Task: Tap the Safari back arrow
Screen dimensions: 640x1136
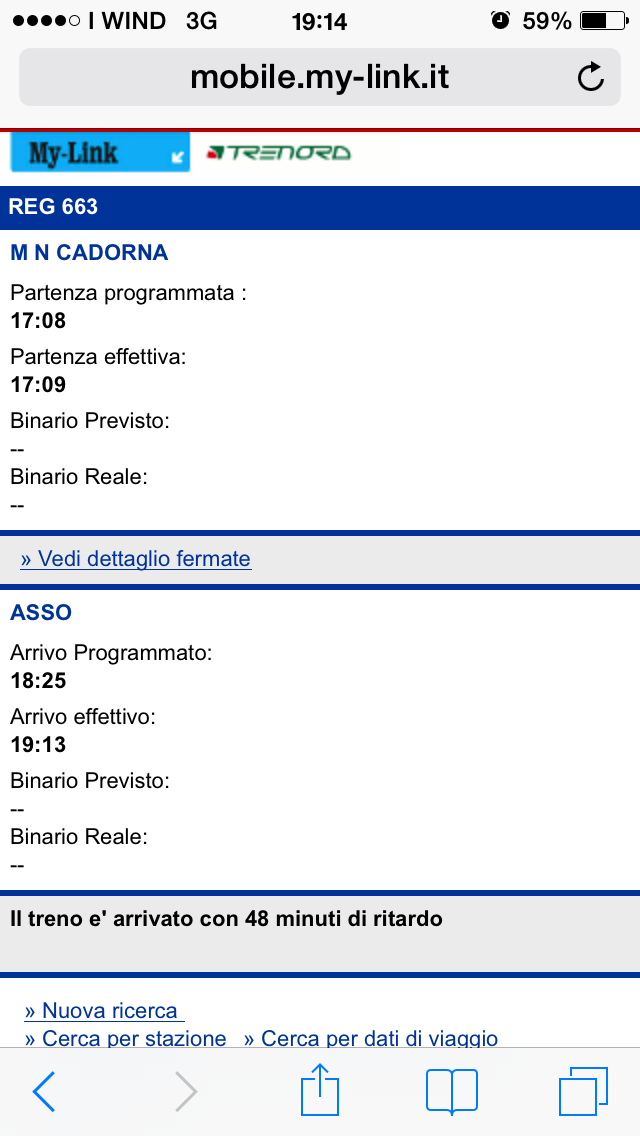Action: pyautogui.click(x=44, y=1091)
